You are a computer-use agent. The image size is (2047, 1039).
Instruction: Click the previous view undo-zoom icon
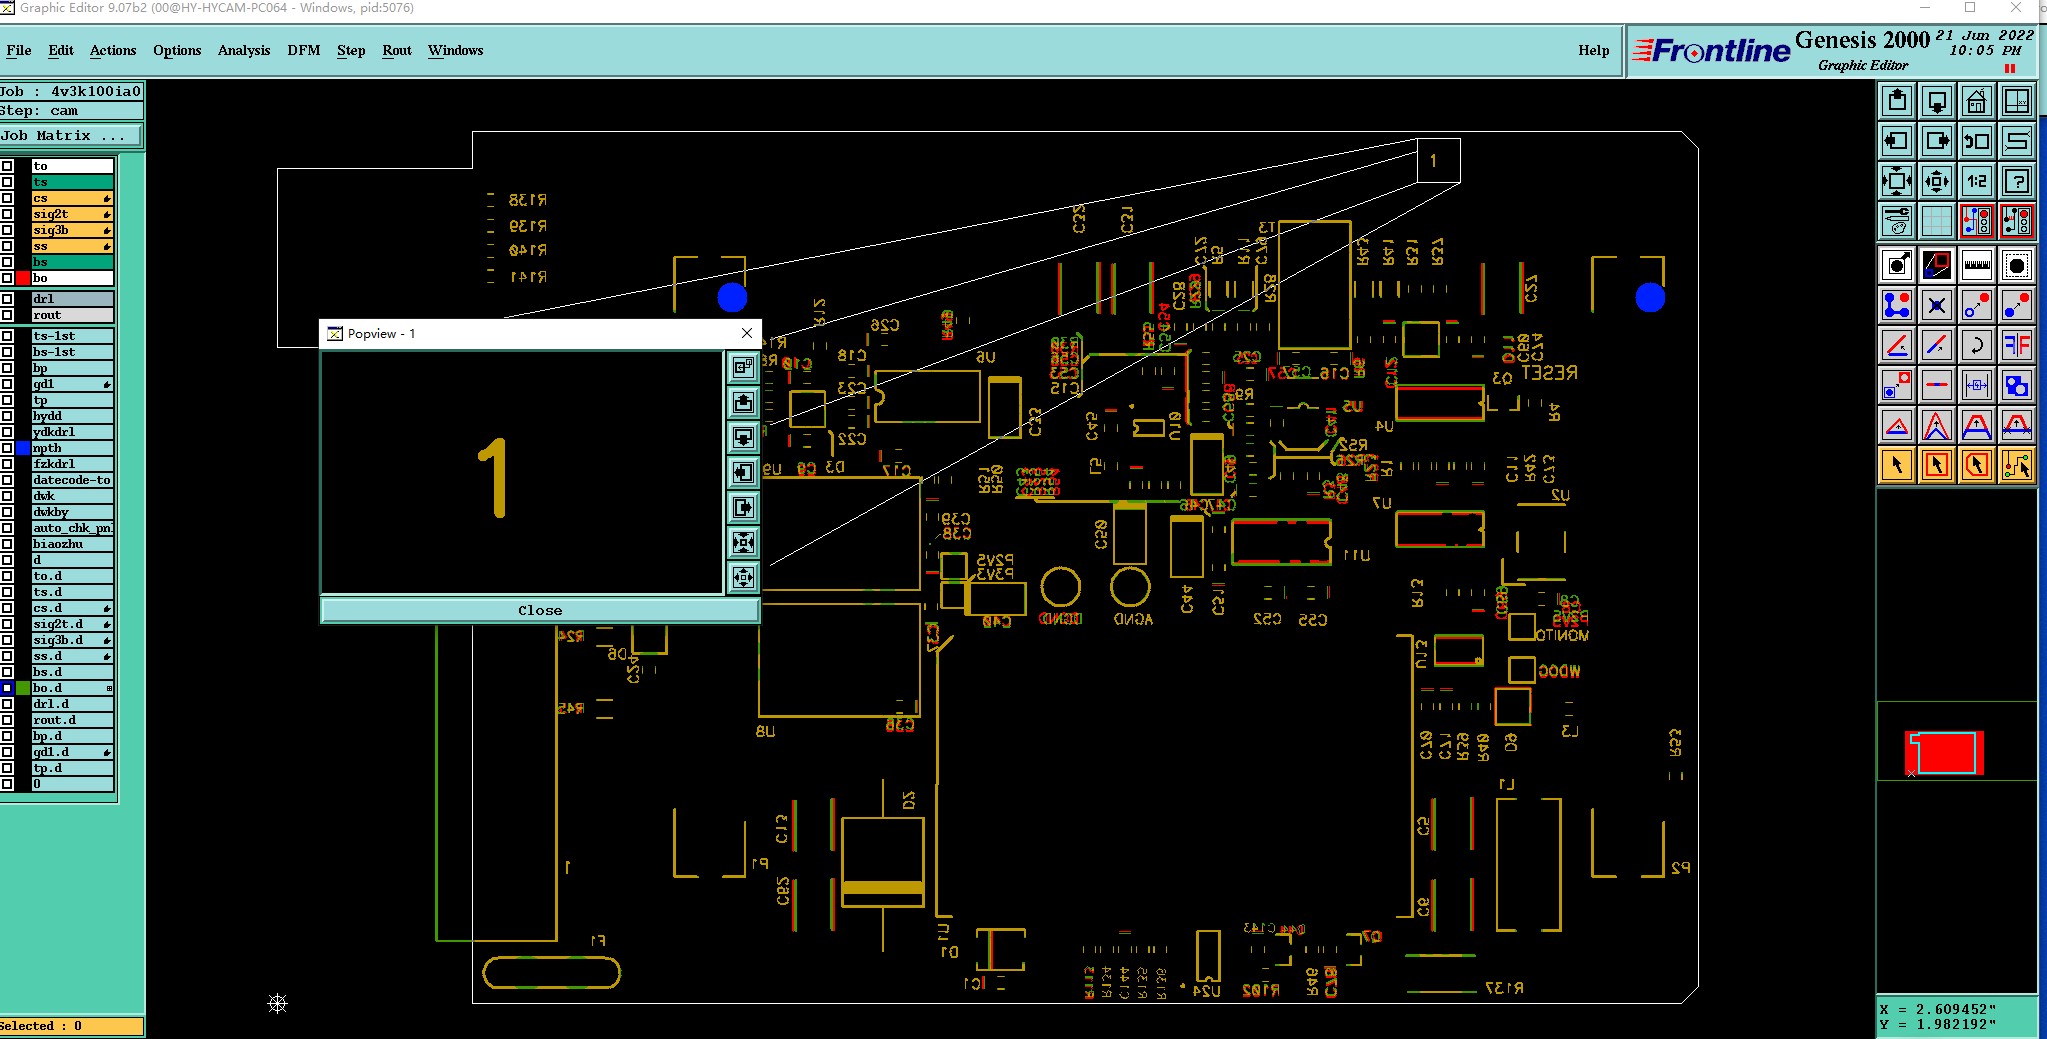coord(1977,141)
